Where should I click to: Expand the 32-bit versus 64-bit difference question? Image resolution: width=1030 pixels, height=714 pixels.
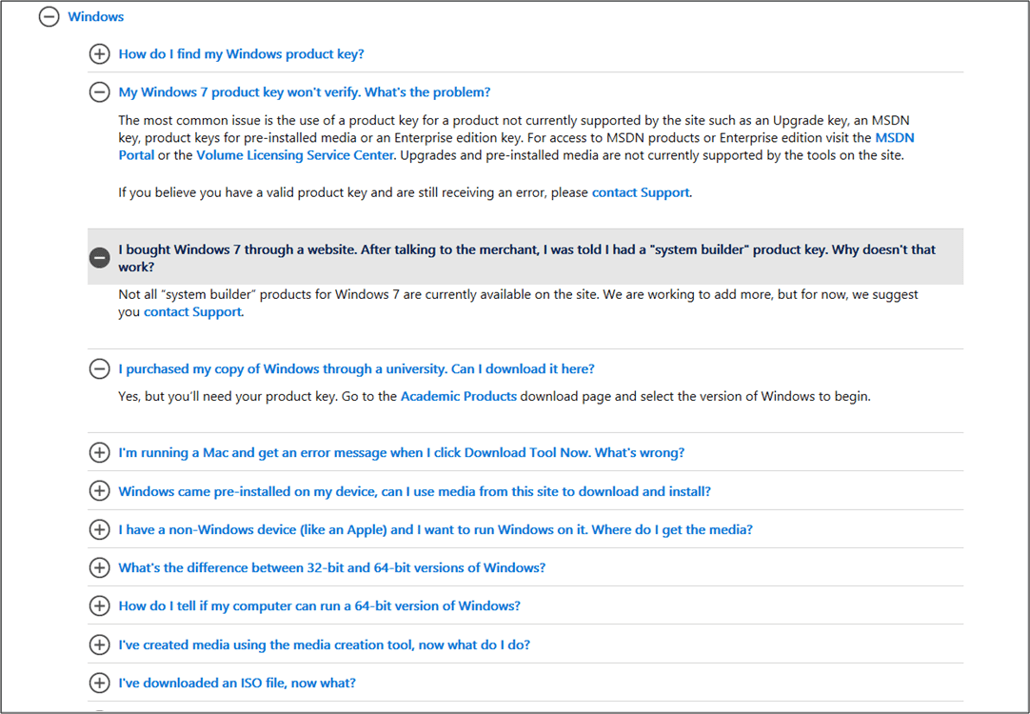click(x=99, y=567)
